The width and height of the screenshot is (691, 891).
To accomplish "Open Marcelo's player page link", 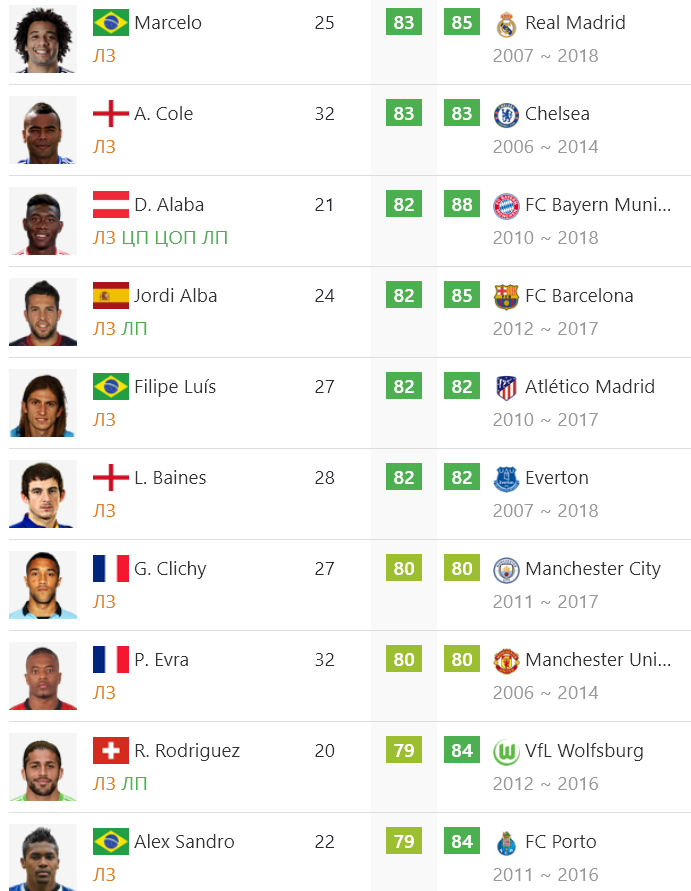I will (168, 23).
